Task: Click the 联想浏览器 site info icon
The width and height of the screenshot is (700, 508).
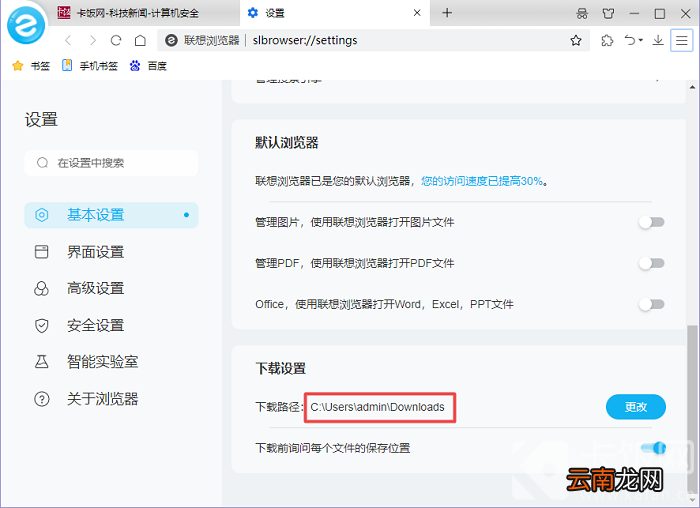Action: (x=171, y=41)
